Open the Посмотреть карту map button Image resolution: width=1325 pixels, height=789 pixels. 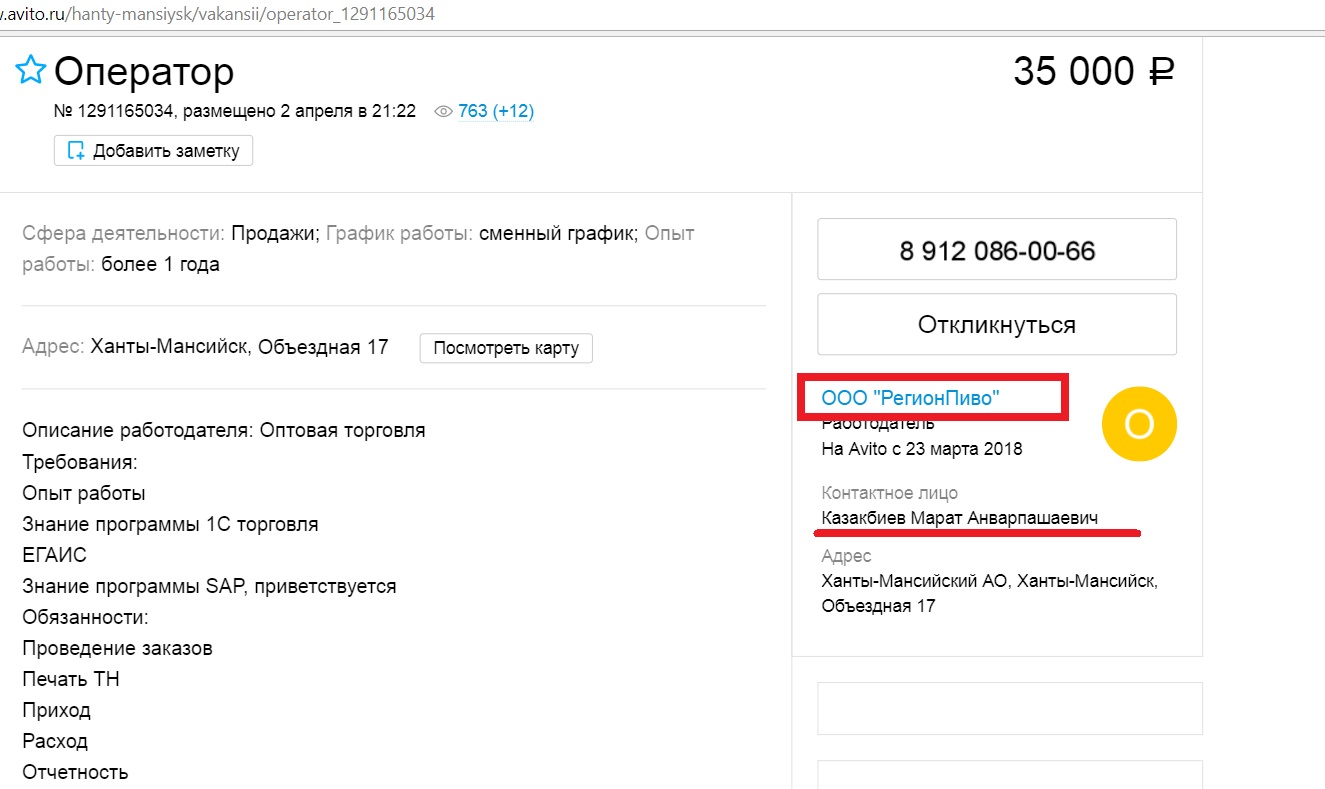click(506, 348)
